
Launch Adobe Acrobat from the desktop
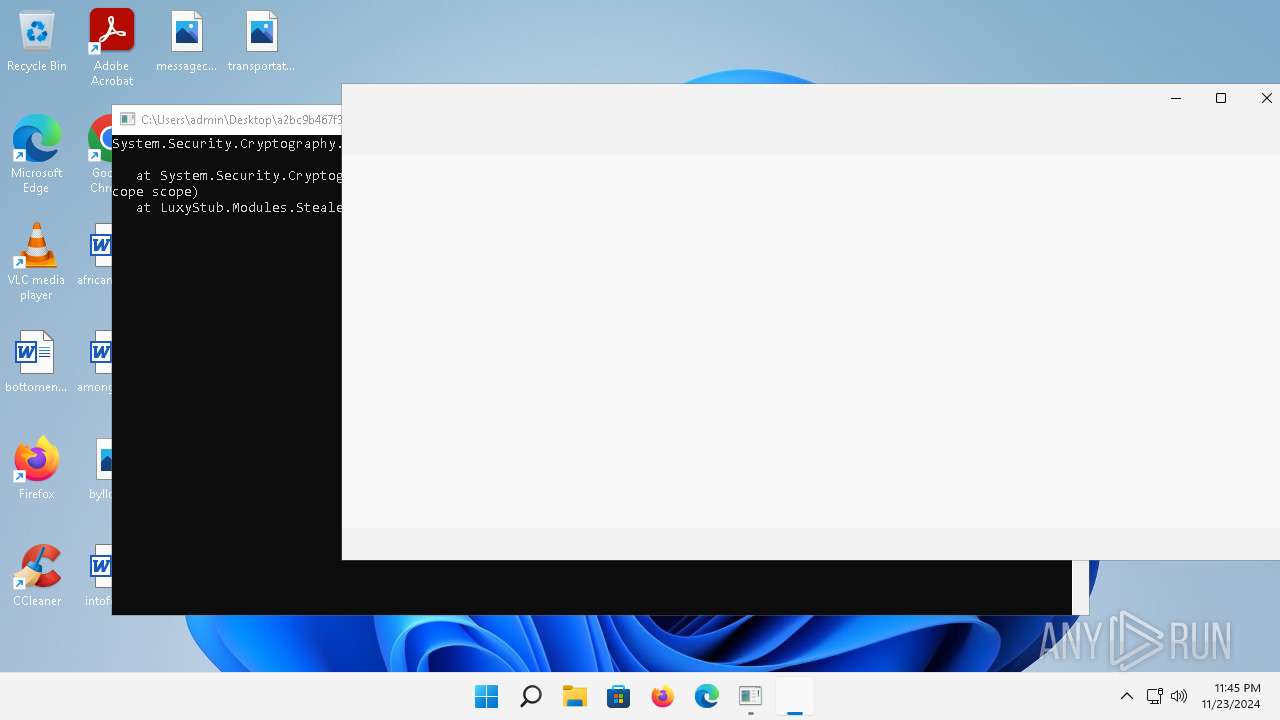112,48
